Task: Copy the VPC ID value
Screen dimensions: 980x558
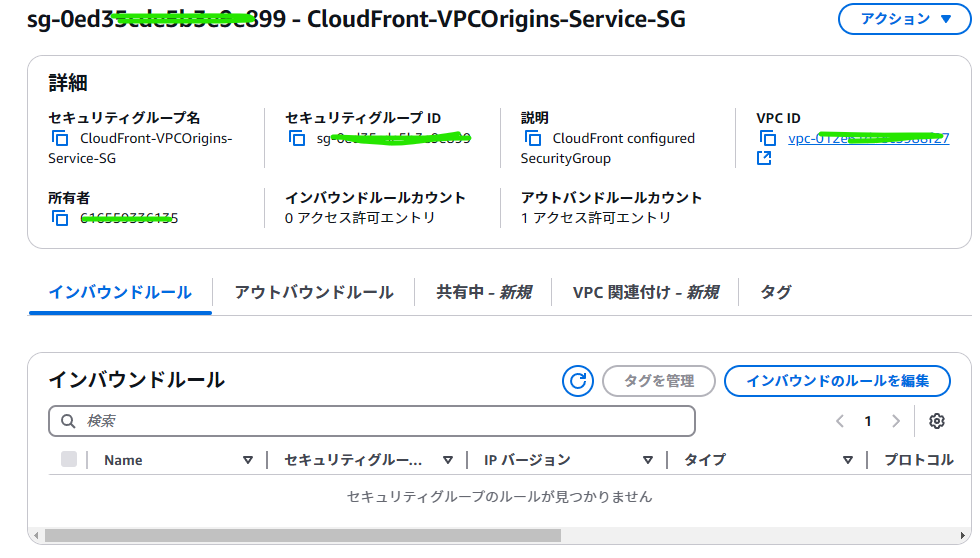Action: pyautogui.click(x=768, y=138)
